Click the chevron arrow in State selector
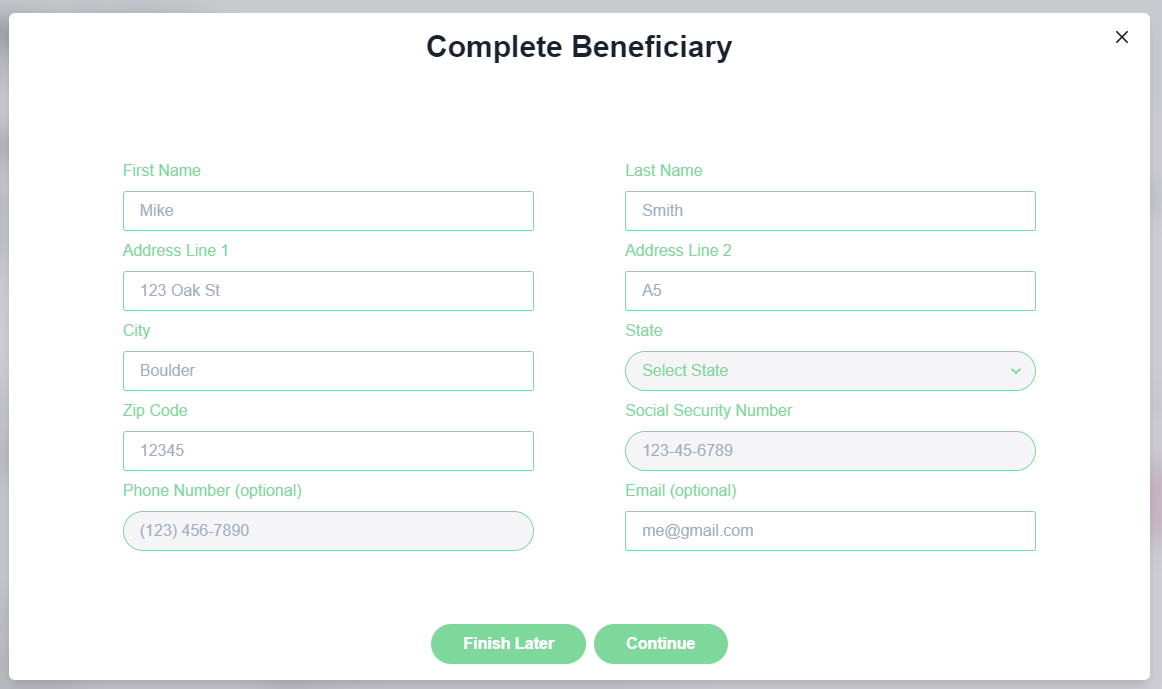 pyautogui.click(x=1015, y=371)
